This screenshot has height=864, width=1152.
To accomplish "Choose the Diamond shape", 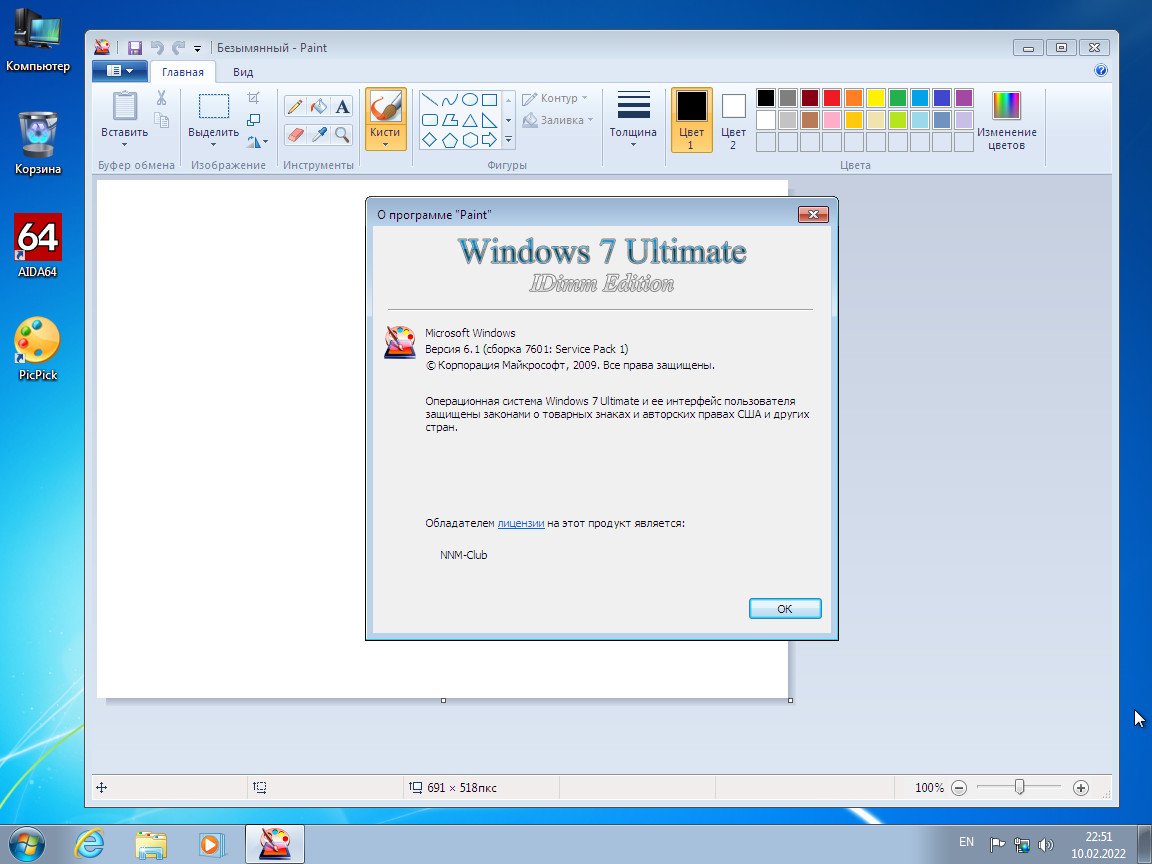I will (431, 140).
